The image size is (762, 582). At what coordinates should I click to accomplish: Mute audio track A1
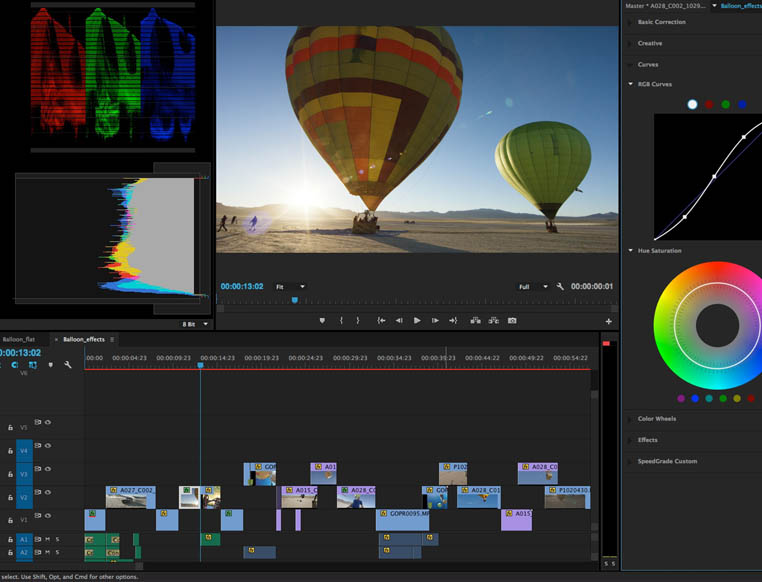click(x=48, y=539)
